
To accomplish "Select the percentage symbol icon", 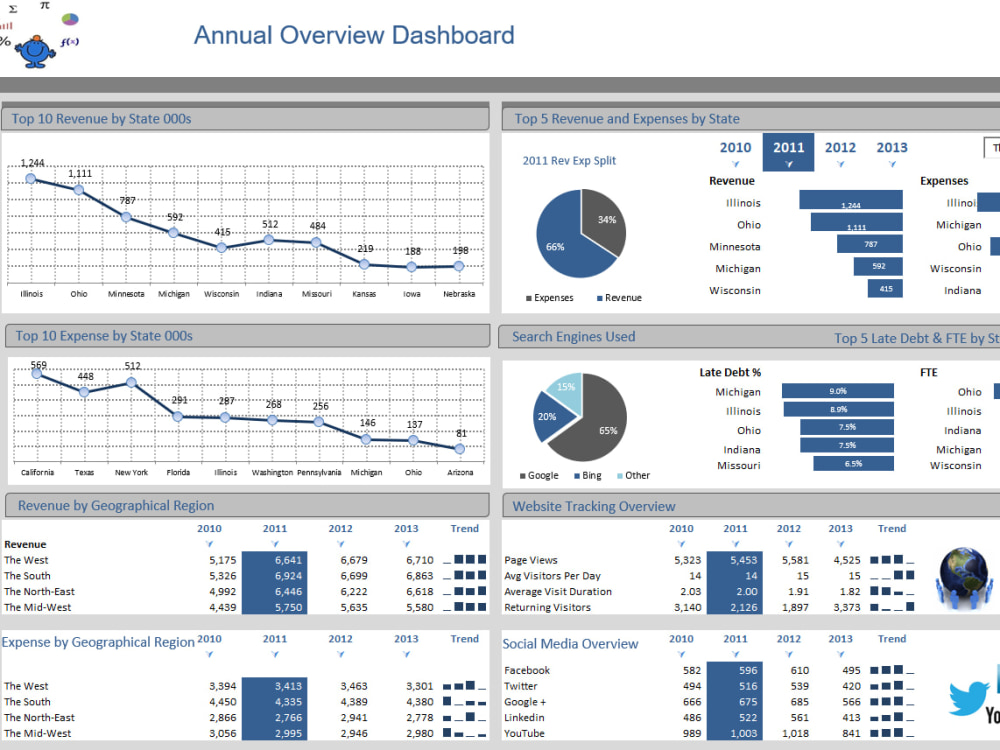I will [x=4, y=42].
